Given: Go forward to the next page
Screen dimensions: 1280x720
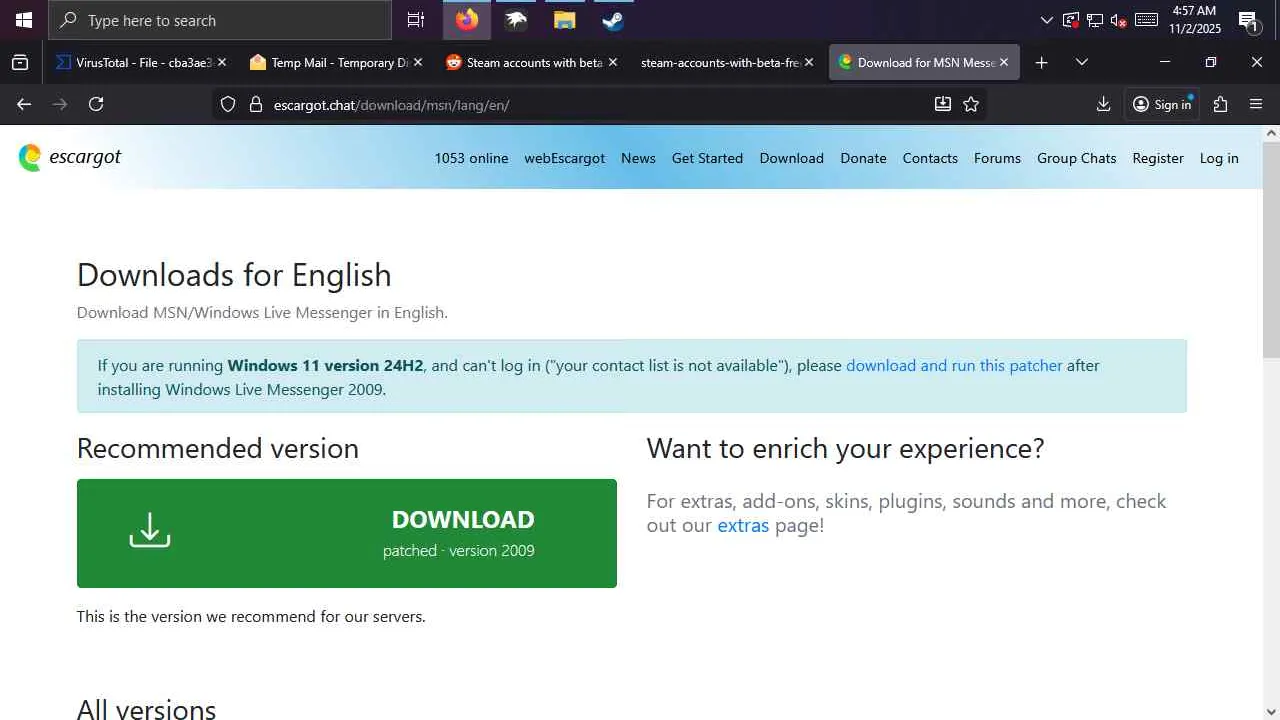Looking at the screenshot, I should tap(60, 104).
